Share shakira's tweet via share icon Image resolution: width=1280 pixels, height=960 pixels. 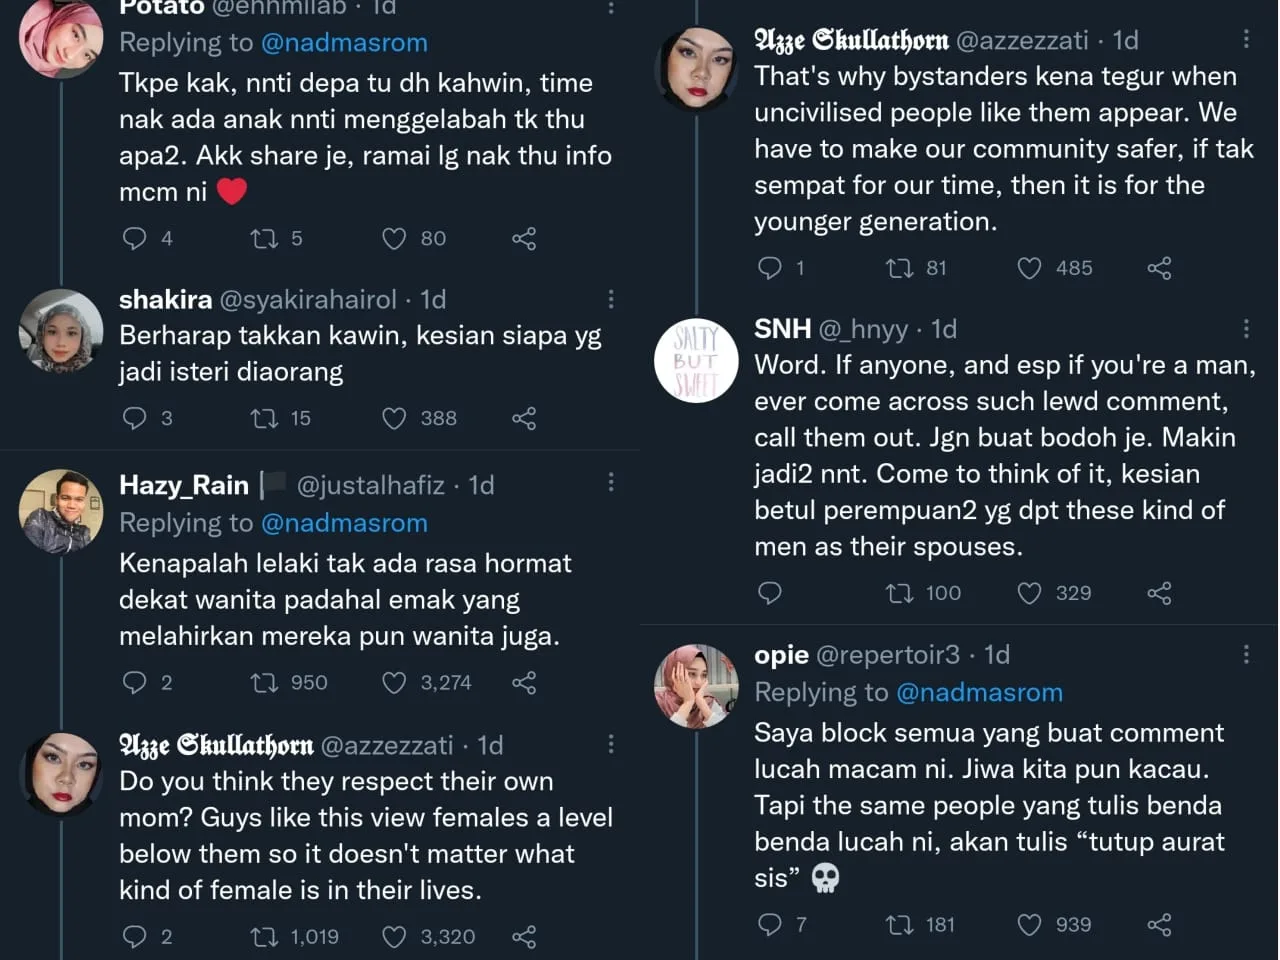[524, 418]
